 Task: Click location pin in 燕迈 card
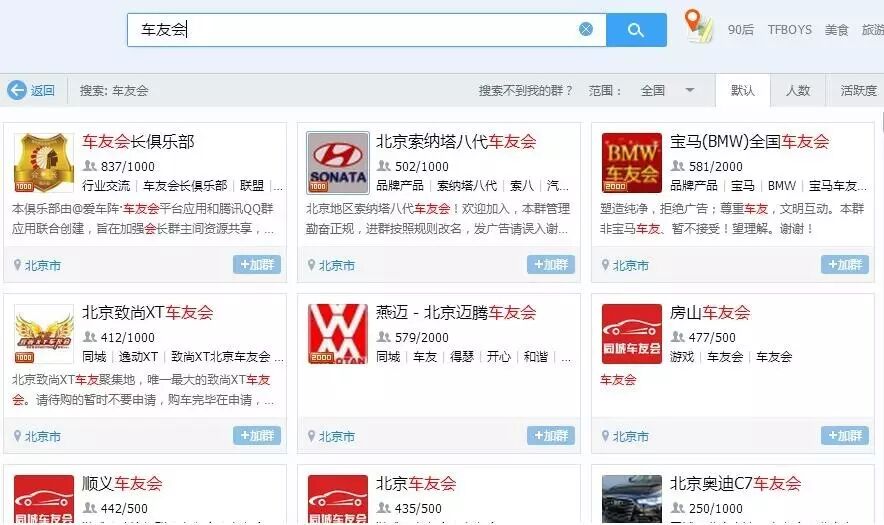pyautogui.click(x=311, y=436)
